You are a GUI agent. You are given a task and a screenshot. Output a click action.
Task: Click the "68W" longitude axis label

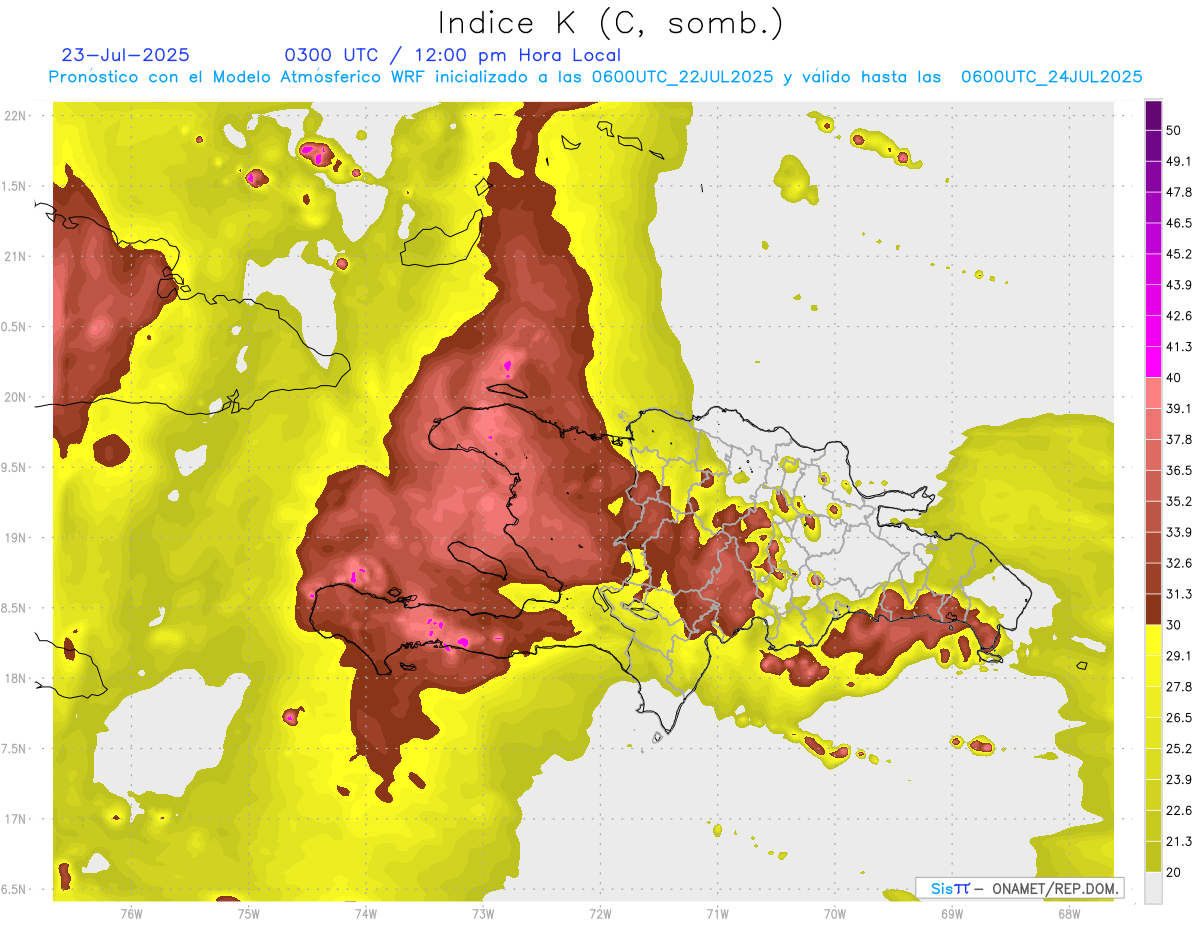point(1068,915)
